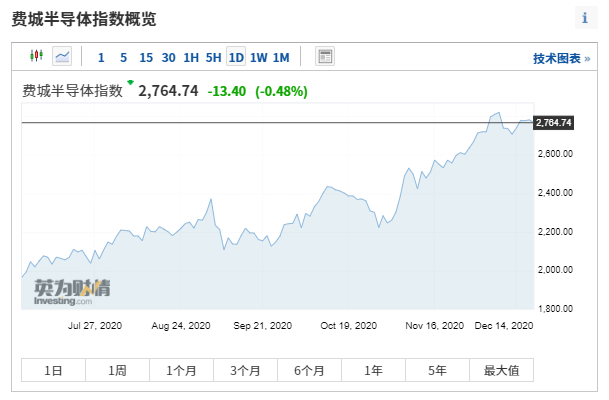This screenshot has width=609, height=400.
Task: Click the Oct 19, 2020 axis label
Action: click(348, 325)
